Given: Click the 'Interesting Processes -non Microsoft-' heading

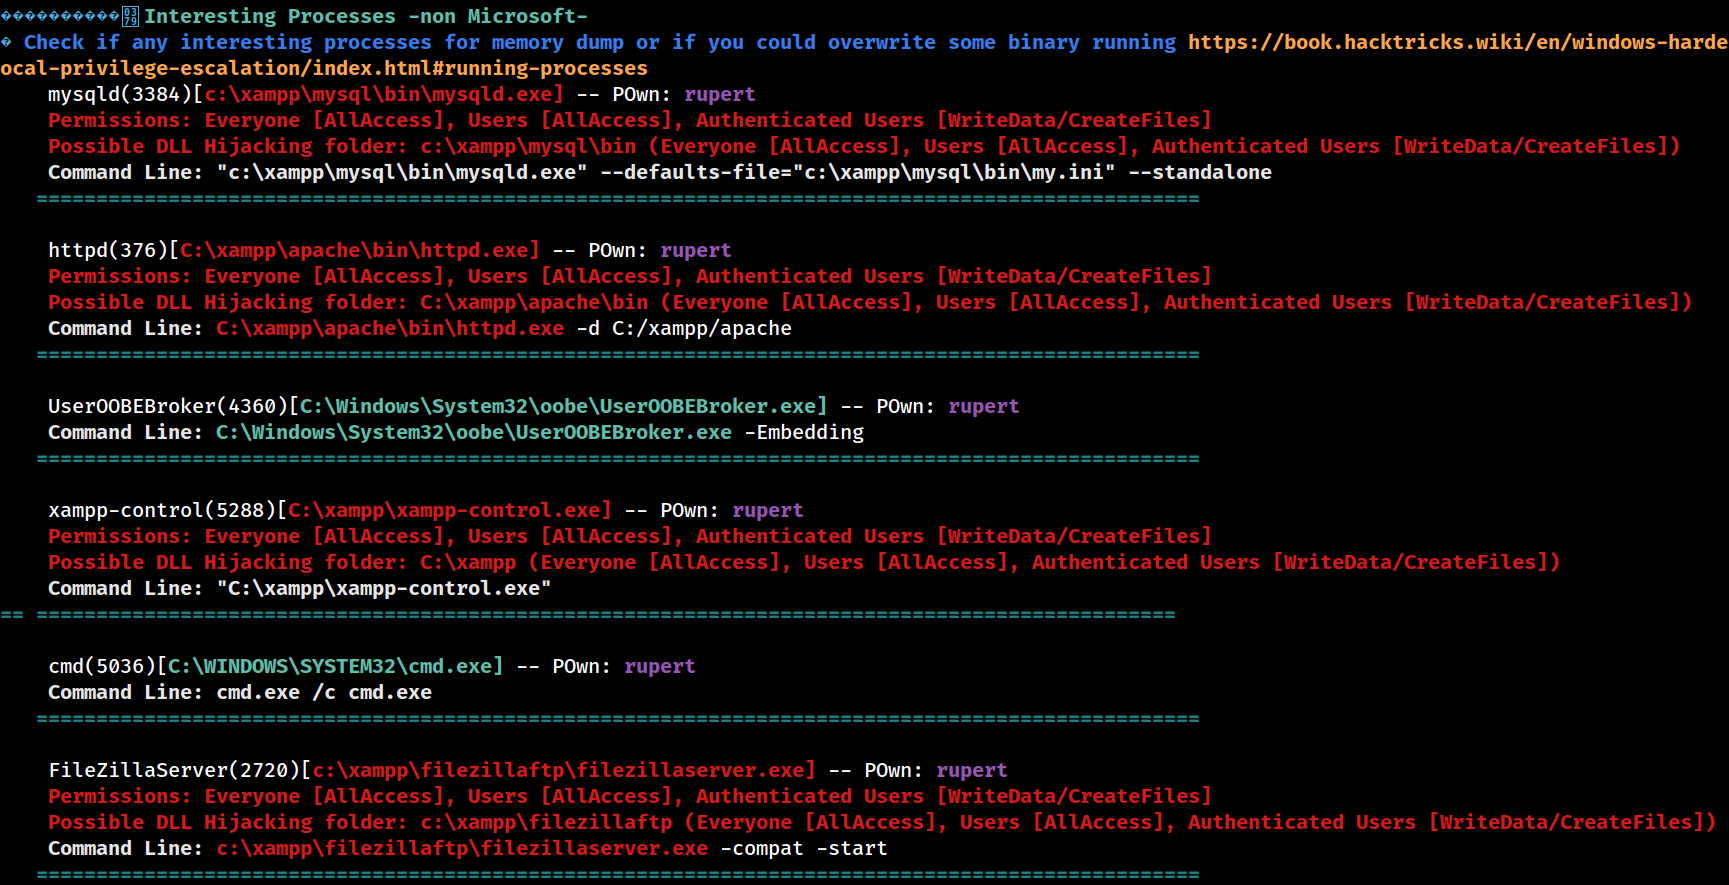Looking at the screenshot, I should coord(366,16).
